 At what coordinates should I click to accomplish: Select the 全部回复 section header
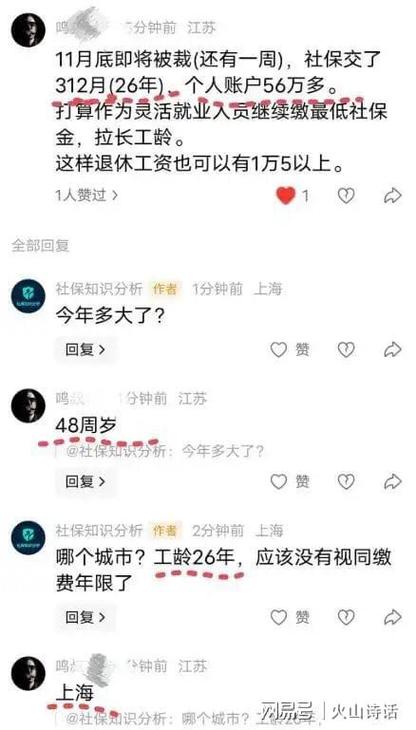point(40,245)
